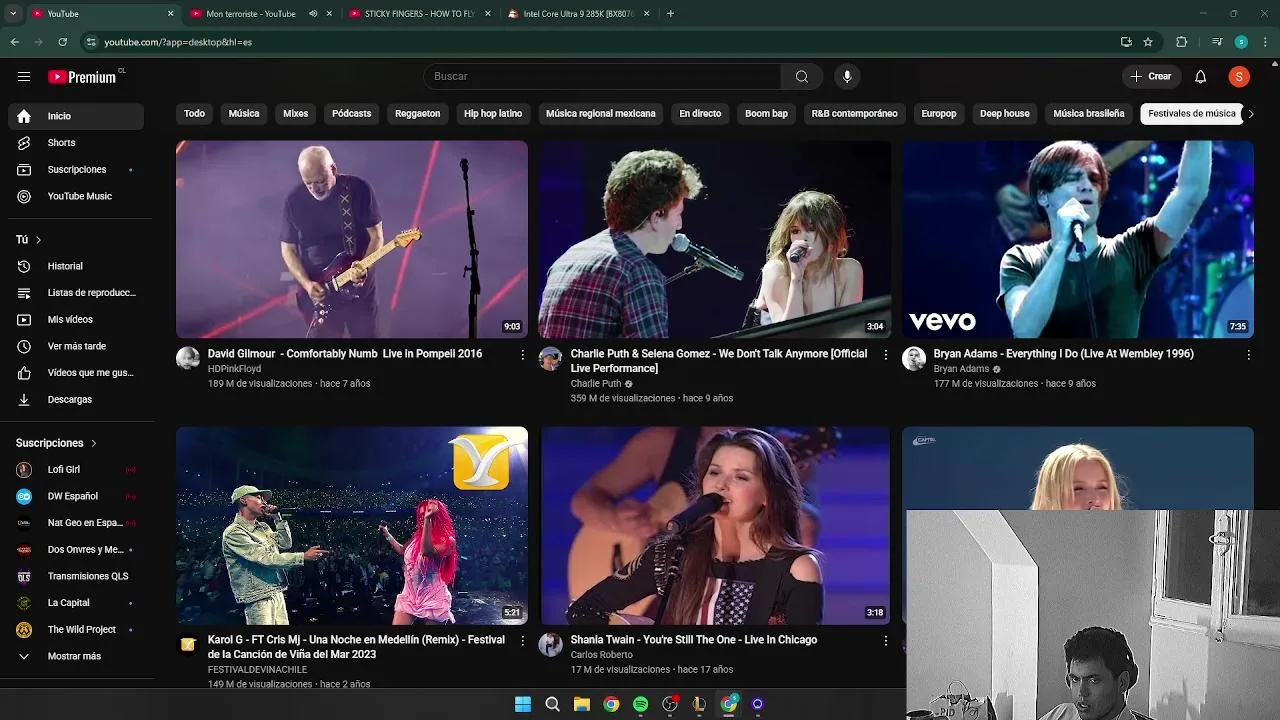
Task: Click the search magnifier button
Action: click(802, 77)
